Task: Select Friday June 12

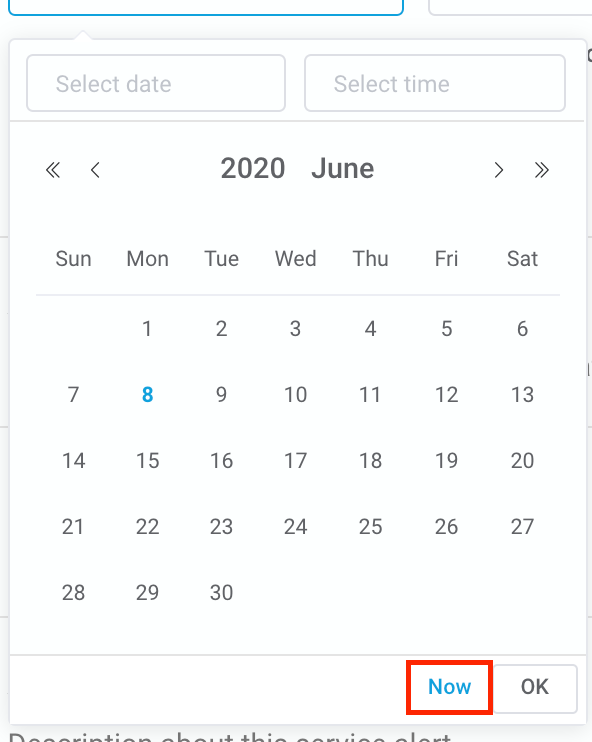Action: tap(446, 395)
